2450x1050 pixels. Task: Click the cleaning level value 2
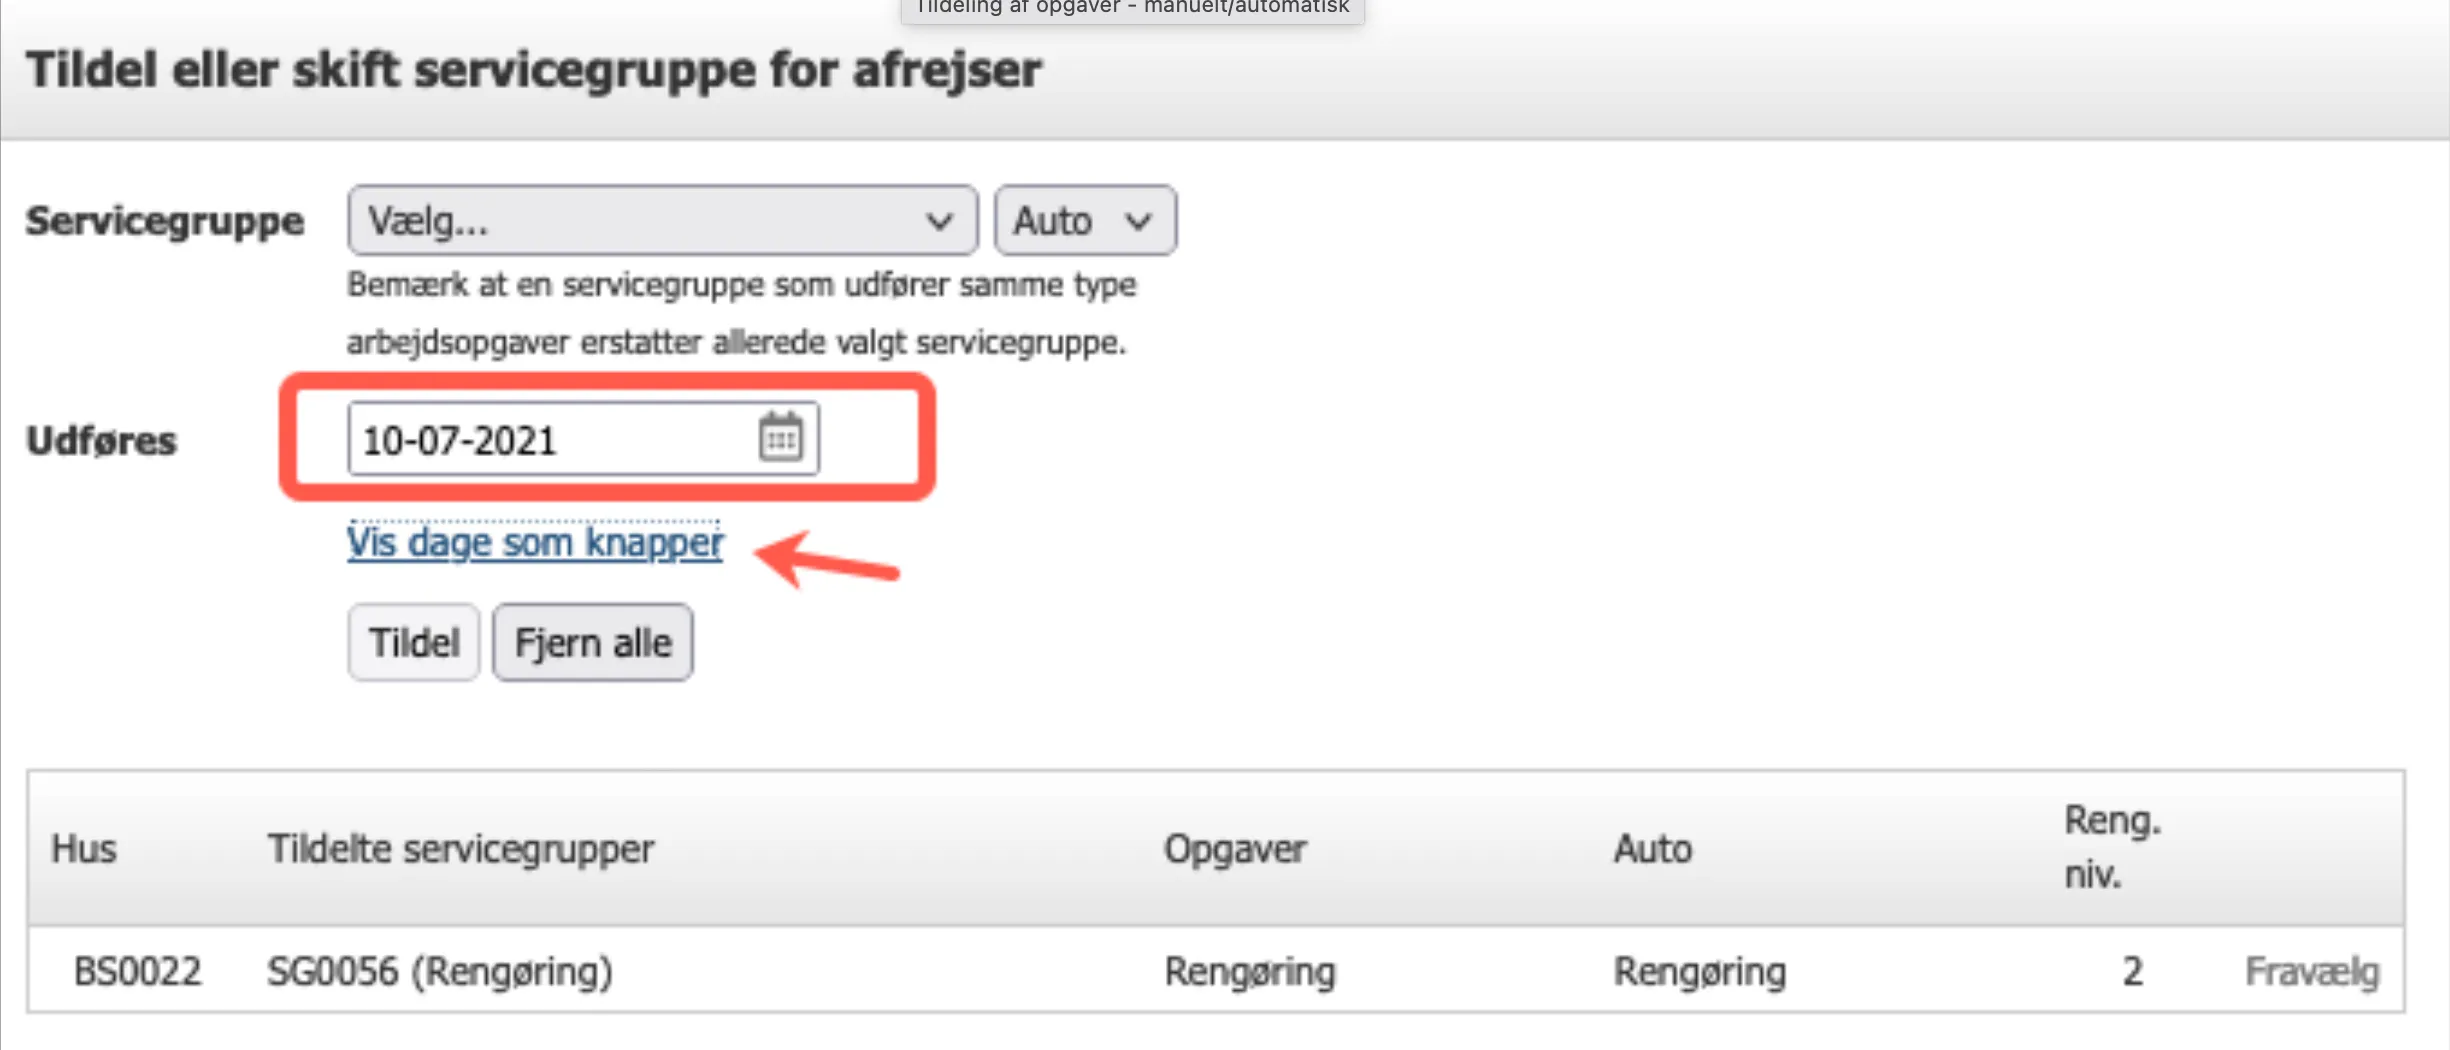click(2132, 971)
